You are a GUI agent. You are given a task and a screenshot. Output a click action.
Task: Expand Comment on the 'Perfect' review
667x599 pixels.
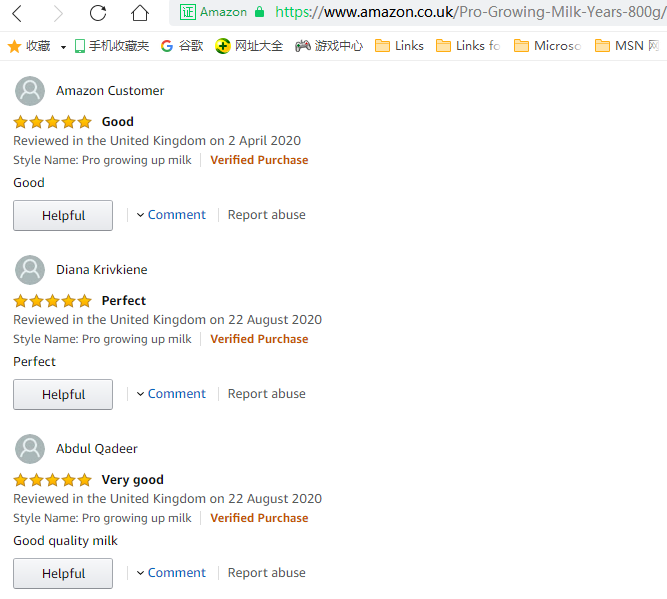(171, 394)
